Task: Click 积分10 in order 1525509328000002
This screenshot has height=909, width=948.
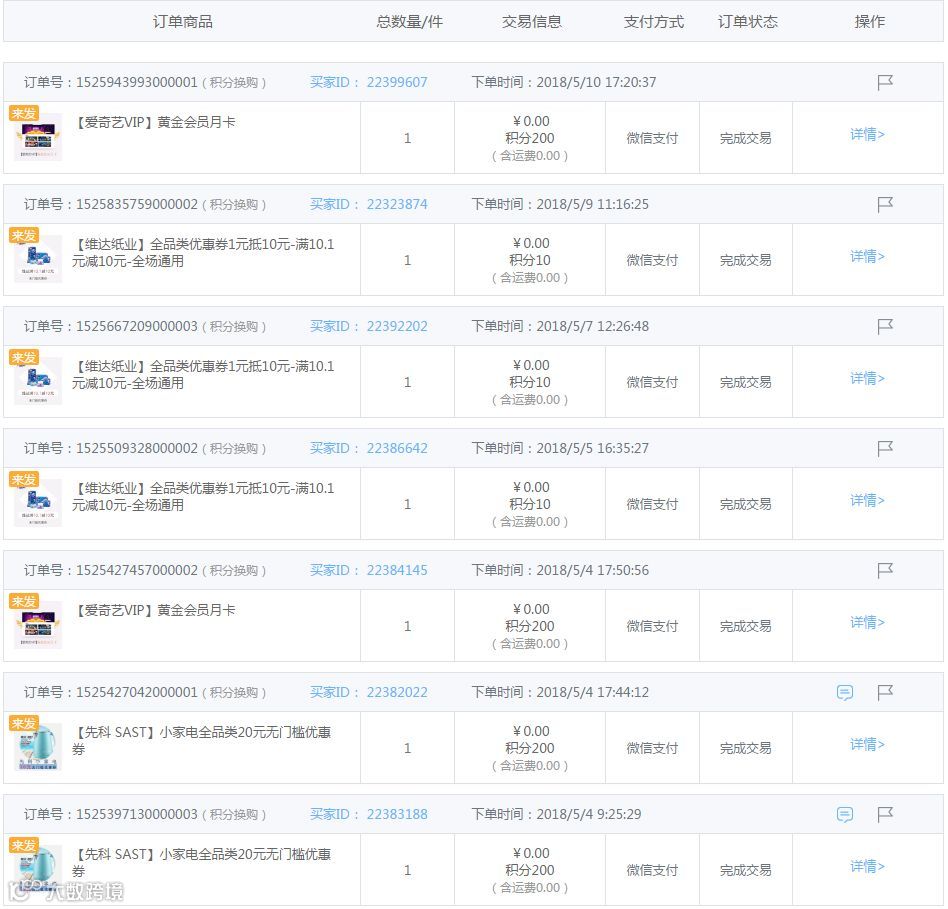Action: pyautogui.click(x=530, y=504)
